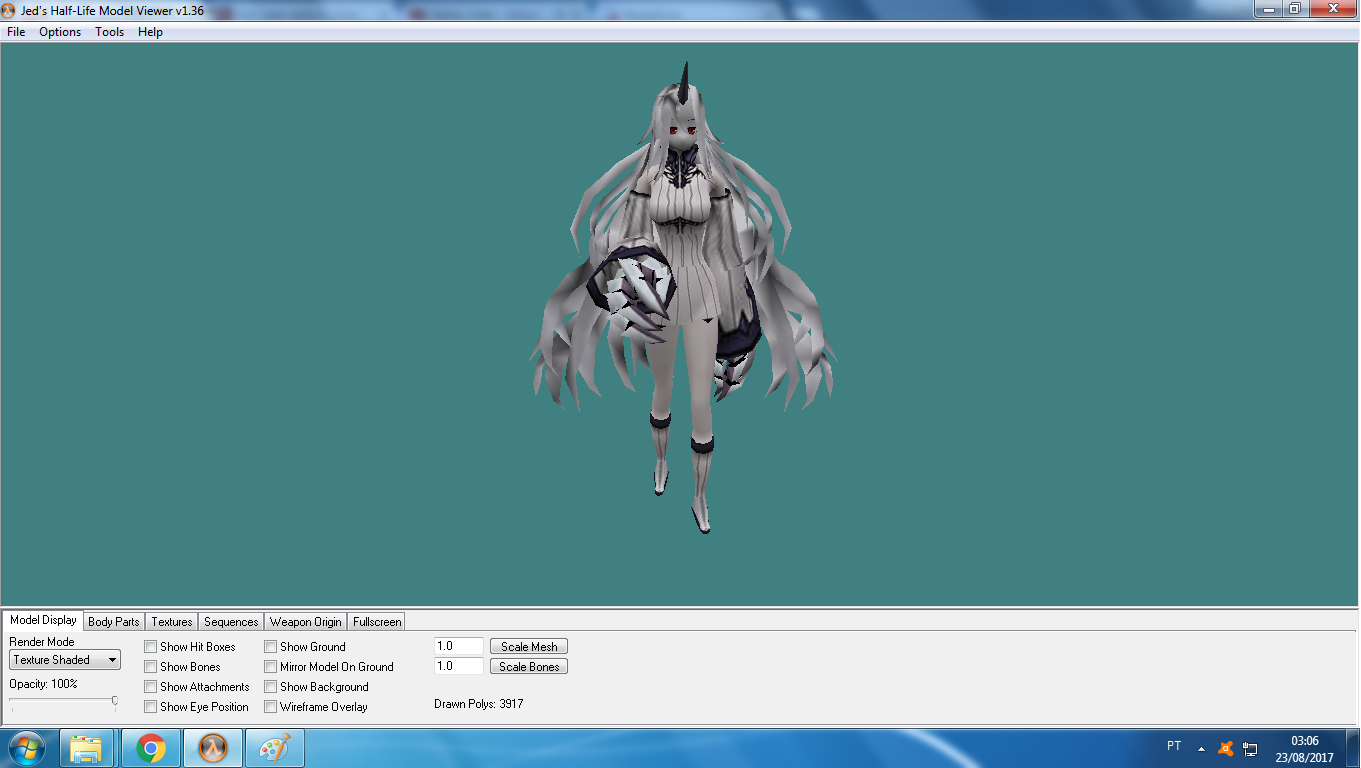Enable the Show Ground checkbox
The image size is (1361, 768).
pyautogui.click(x=271, y=647)
